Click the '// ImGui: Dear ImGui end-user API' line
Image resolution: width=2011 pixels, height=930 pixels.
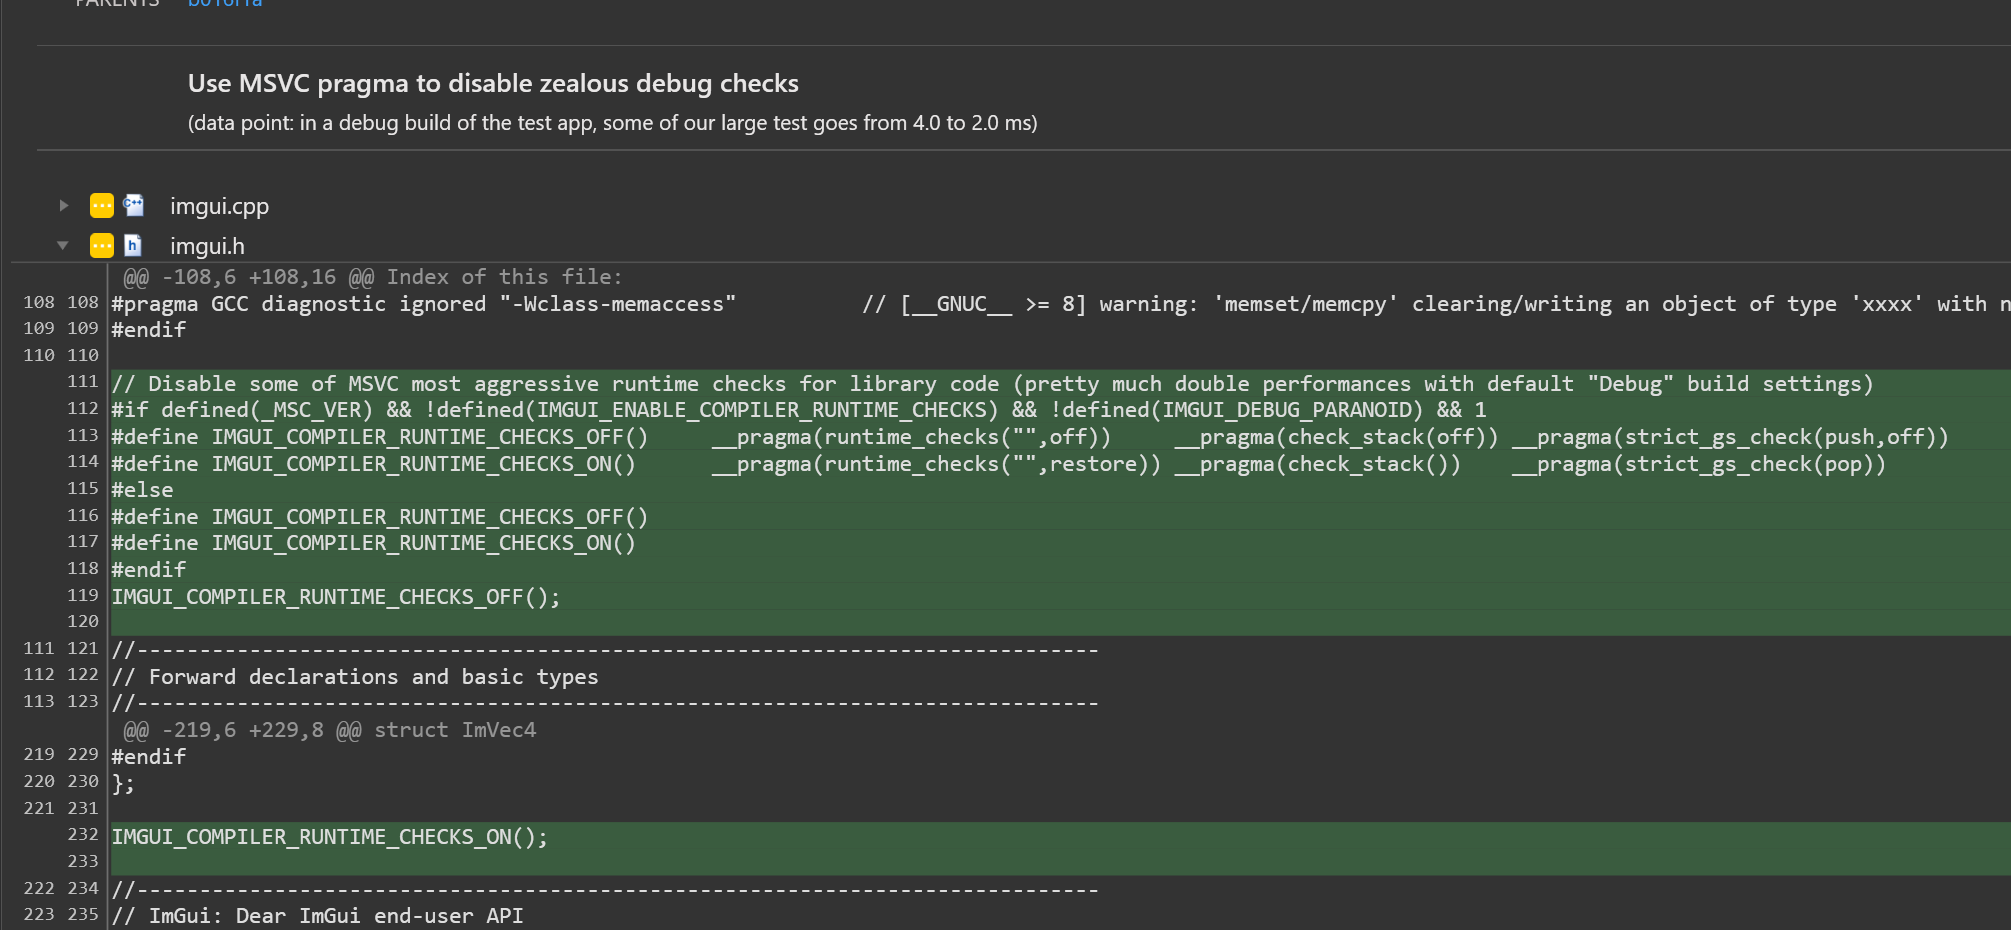(317, 916)
